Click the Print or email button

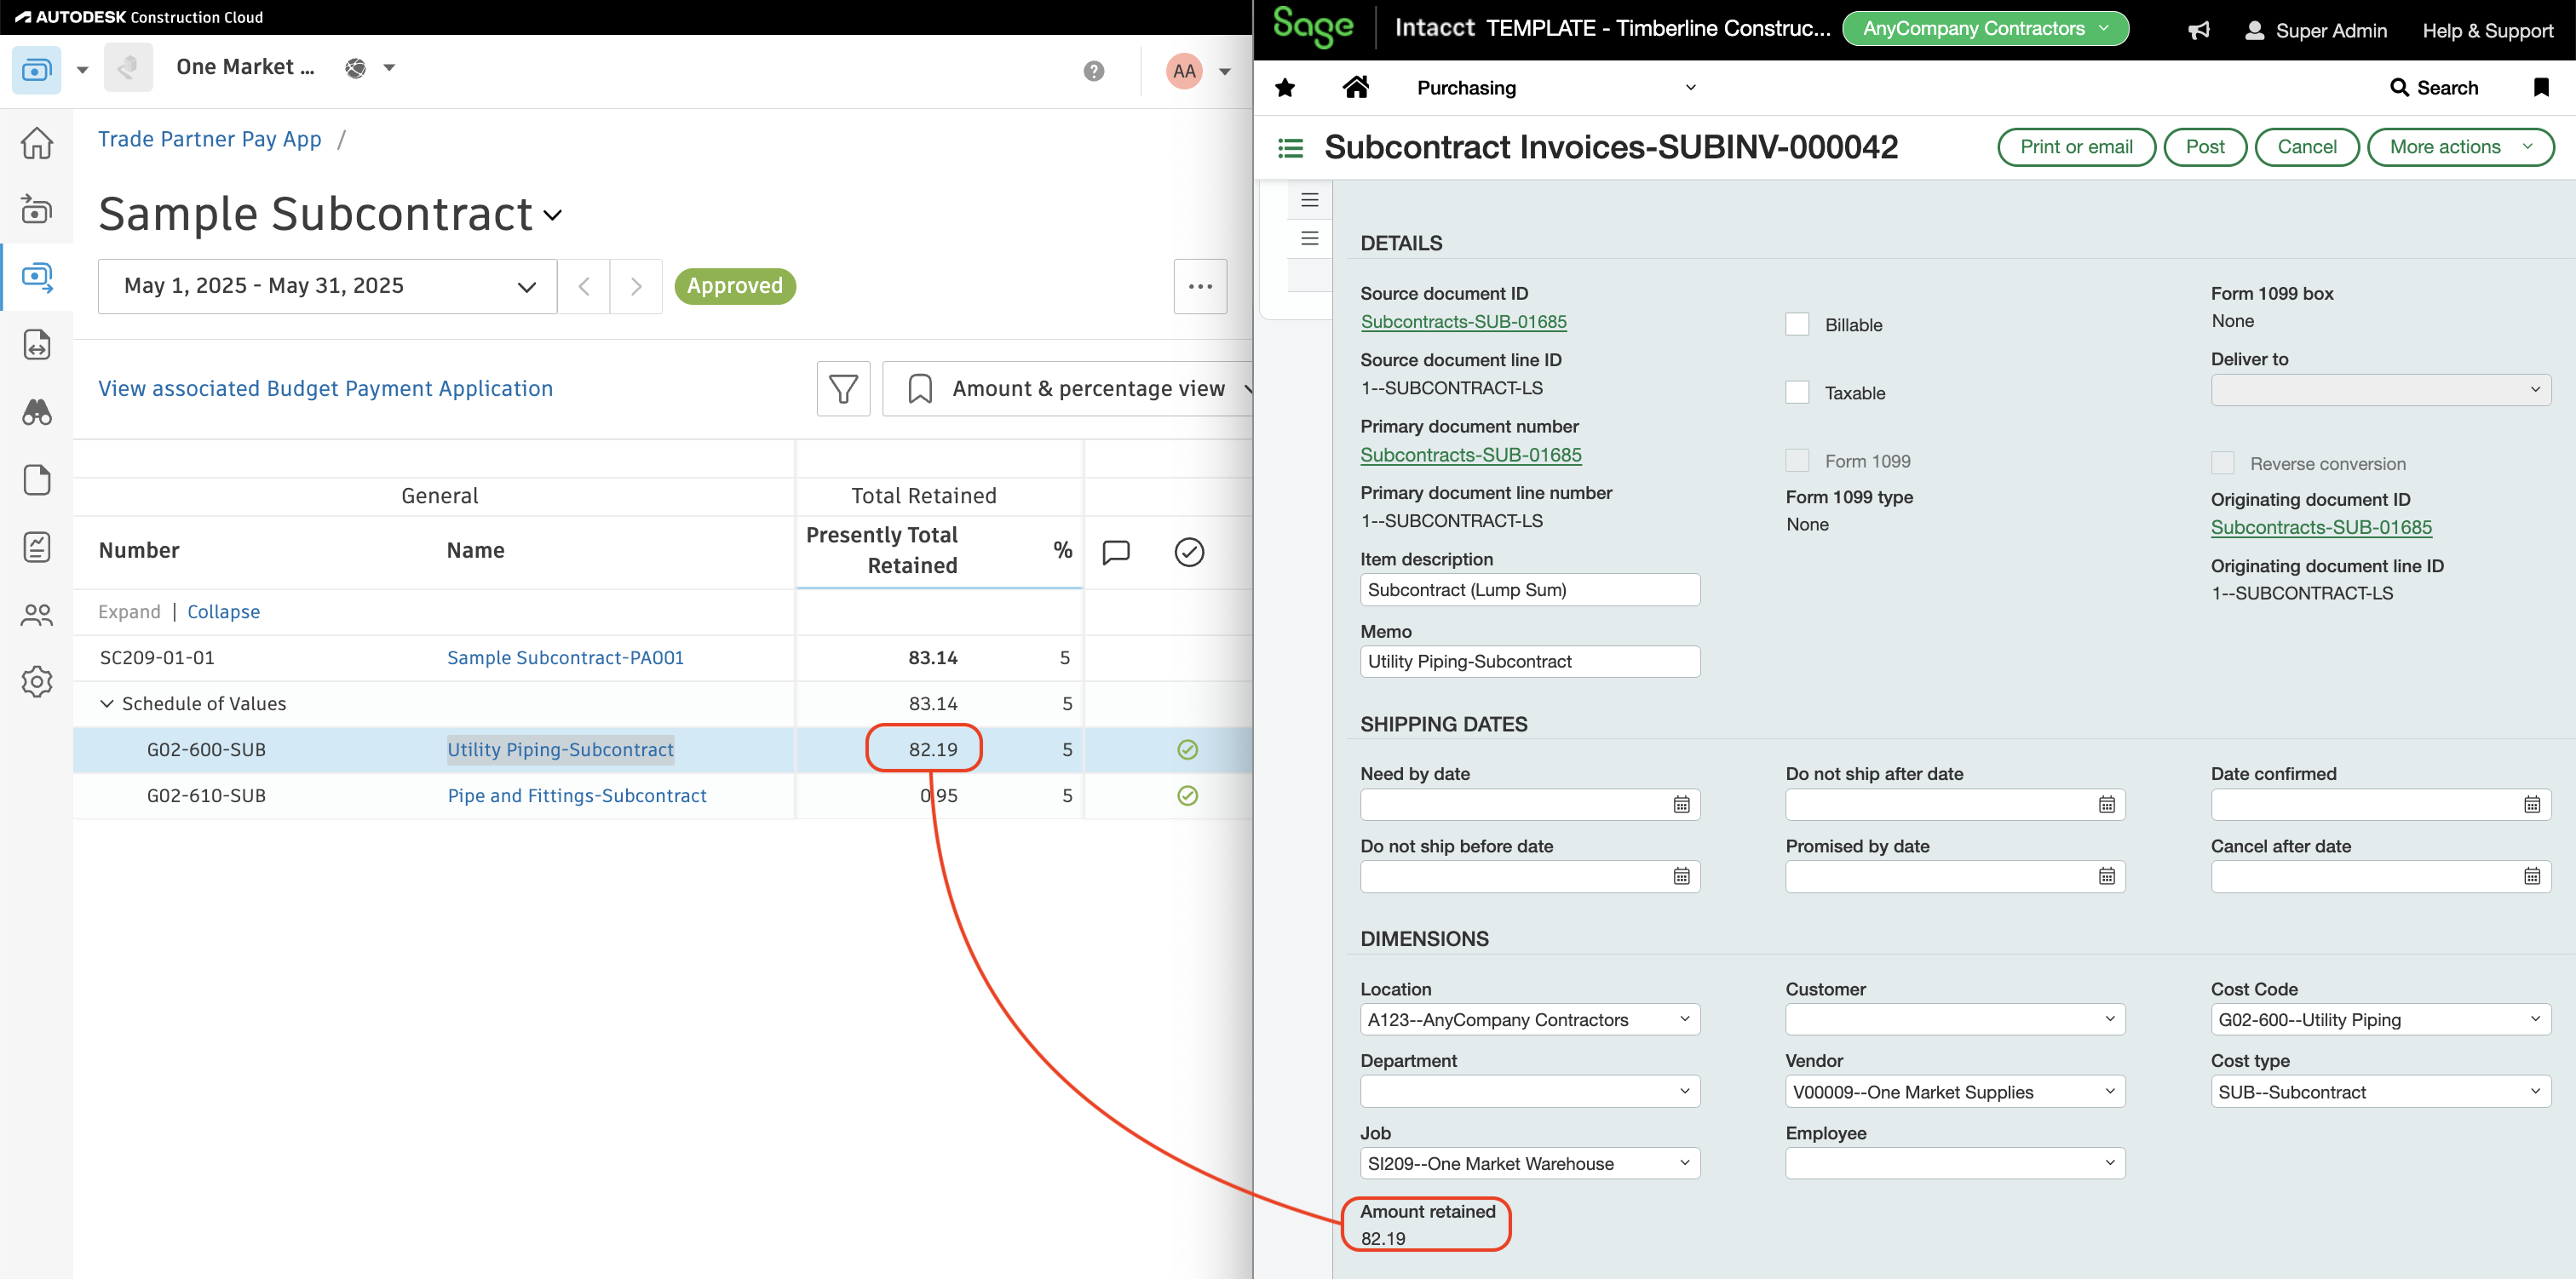pyautogui.click(x=2076, y=147)
